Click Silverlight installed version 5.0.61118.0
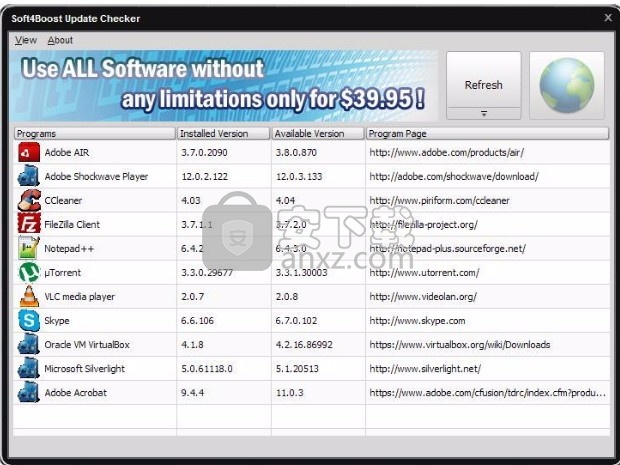Viewport: 620px width, 465px height. (207, 369)
